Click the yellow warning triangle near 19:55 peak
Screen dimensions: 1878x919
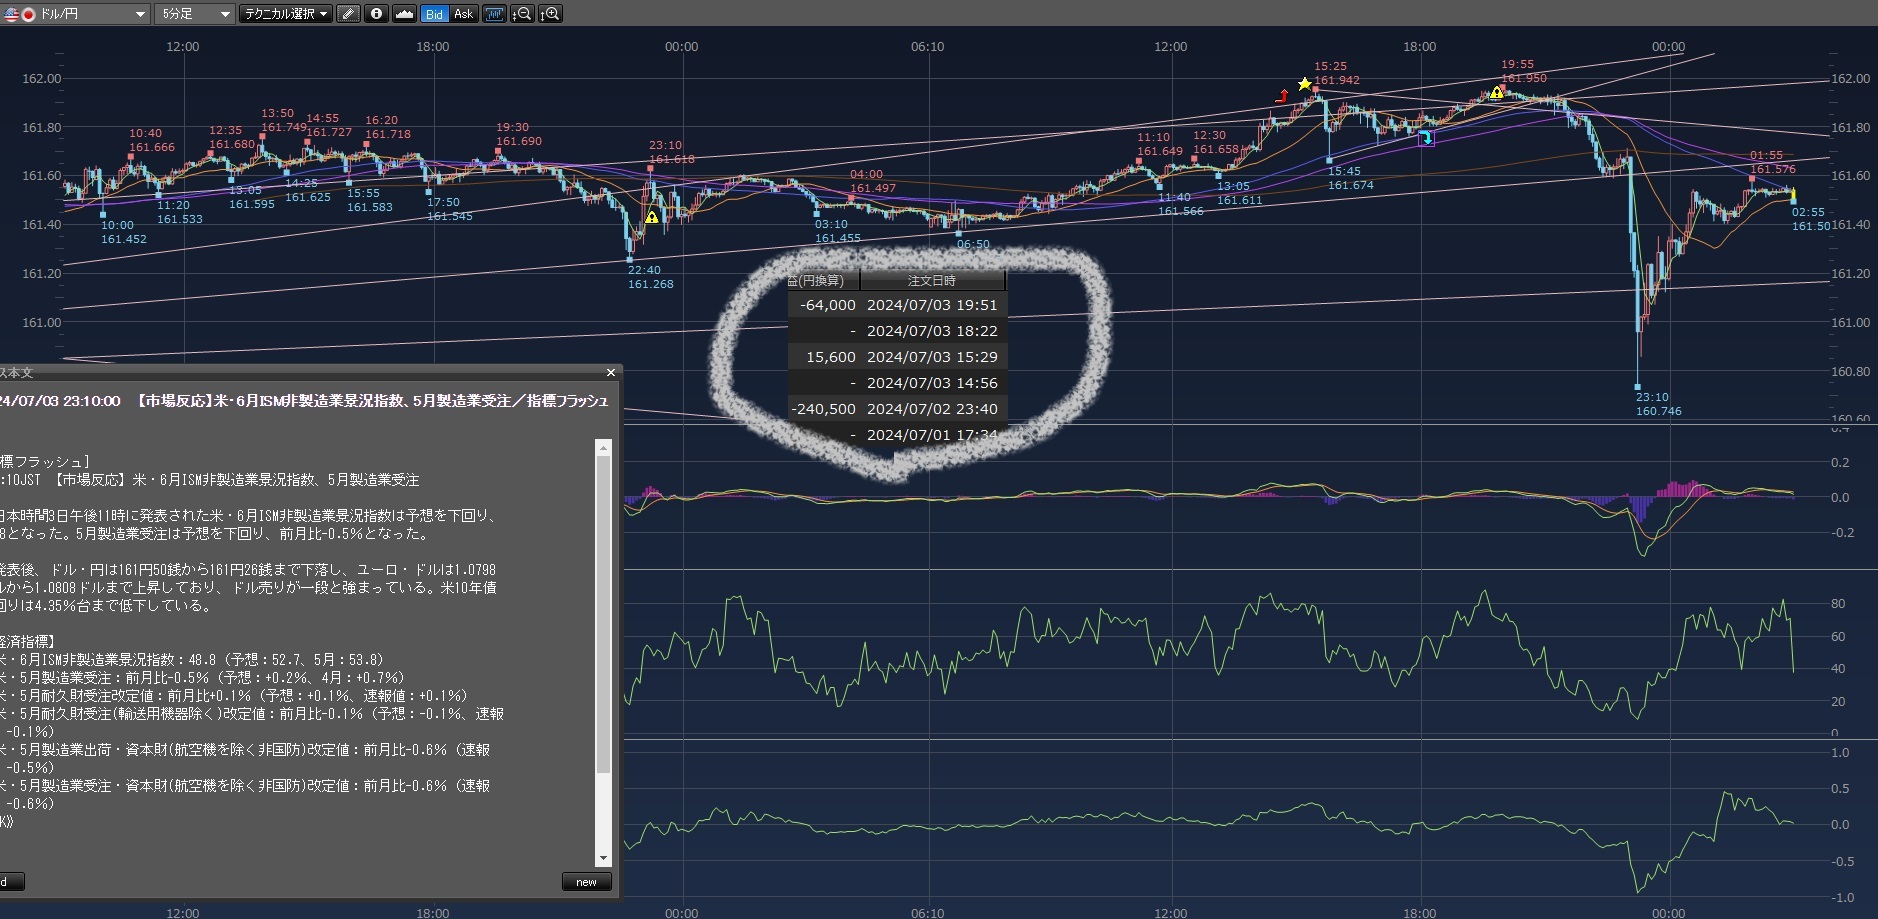pos(1496,93)
